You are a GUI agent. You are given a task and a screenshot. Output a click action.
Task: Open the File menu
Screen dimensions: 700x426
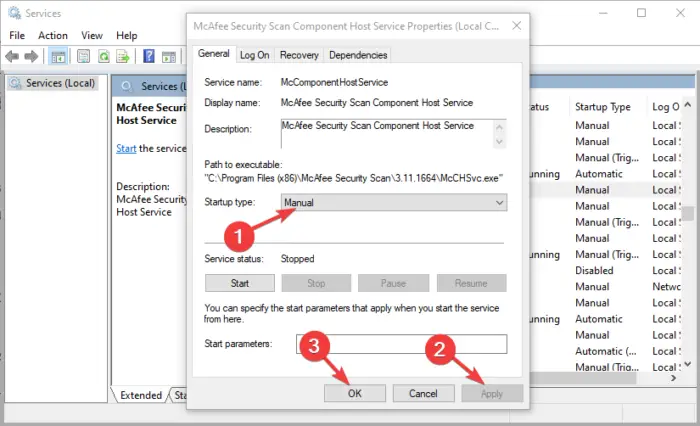coord(17,35)
